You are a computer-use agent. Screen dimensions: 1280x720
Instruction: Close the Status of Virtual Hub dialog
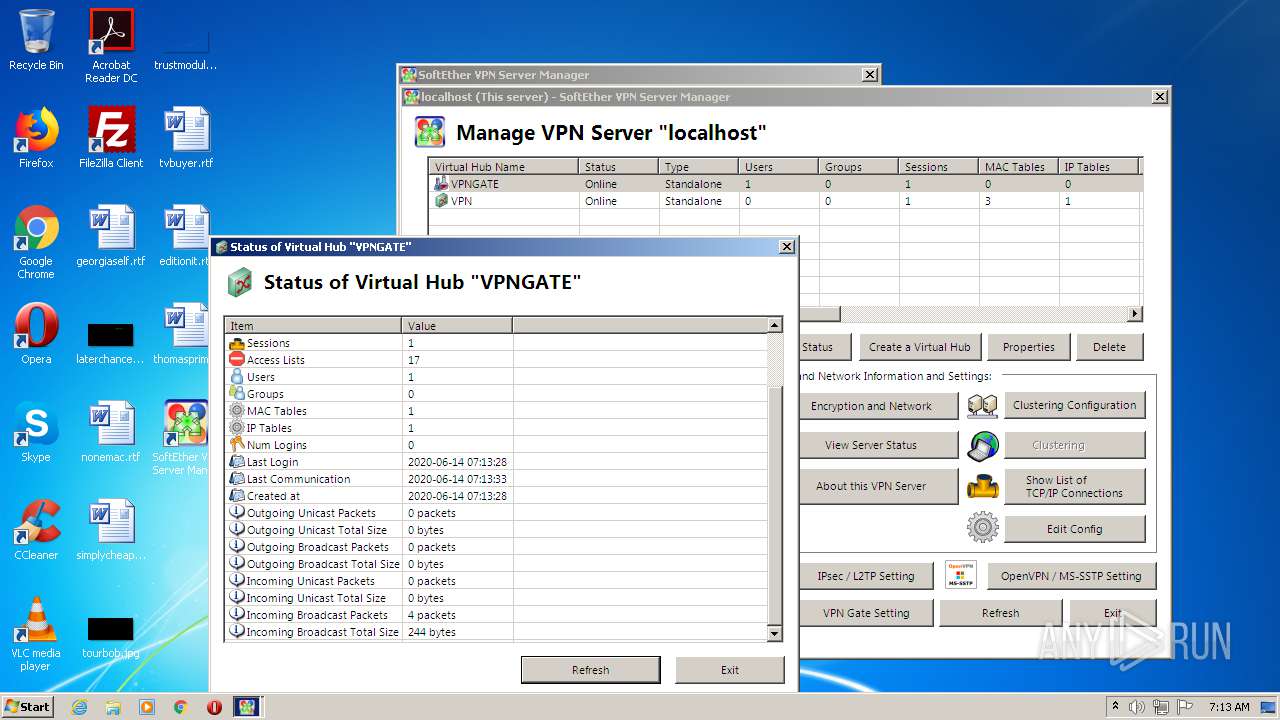tap(786, 247)
